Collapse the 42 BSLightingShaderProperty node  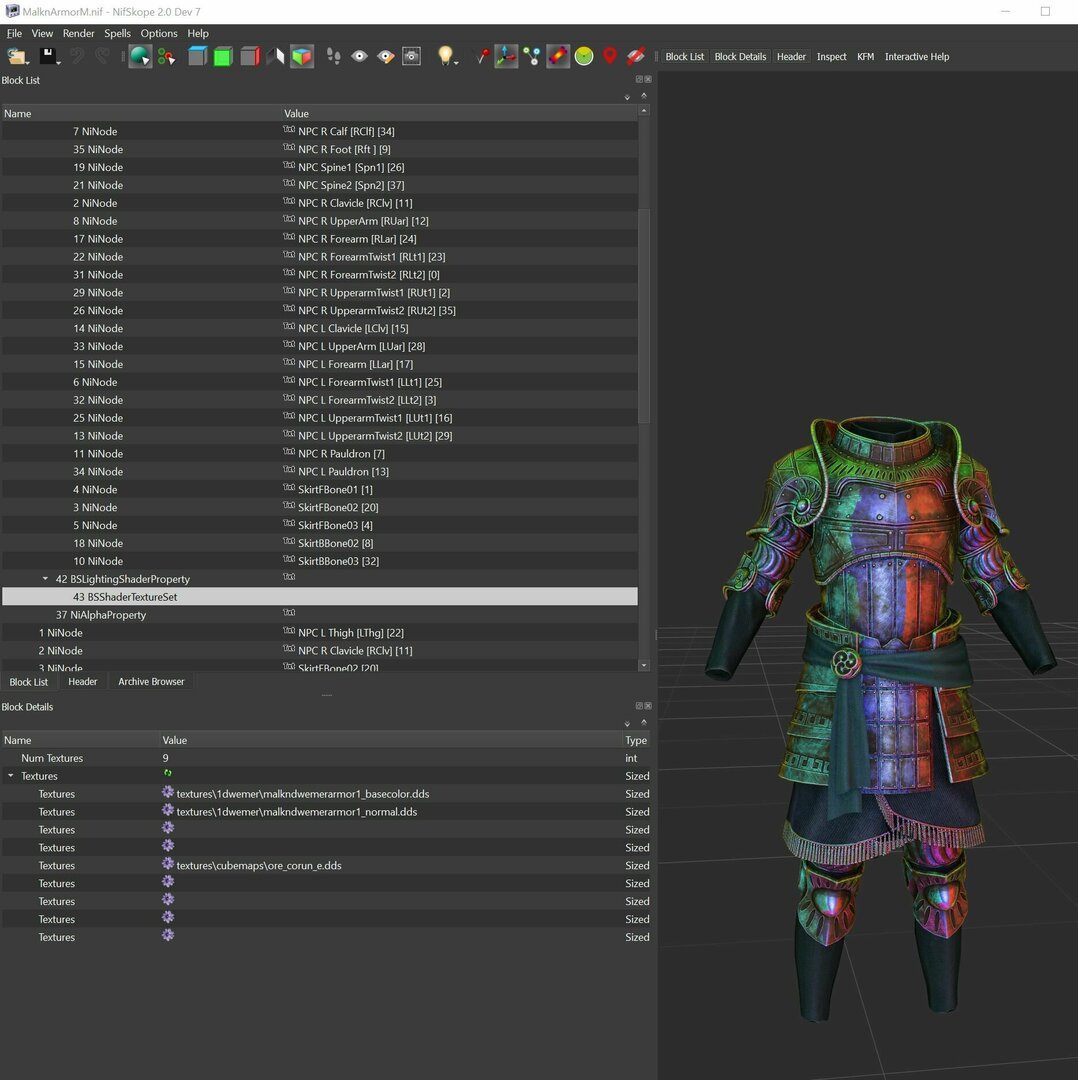coord(45,579)
